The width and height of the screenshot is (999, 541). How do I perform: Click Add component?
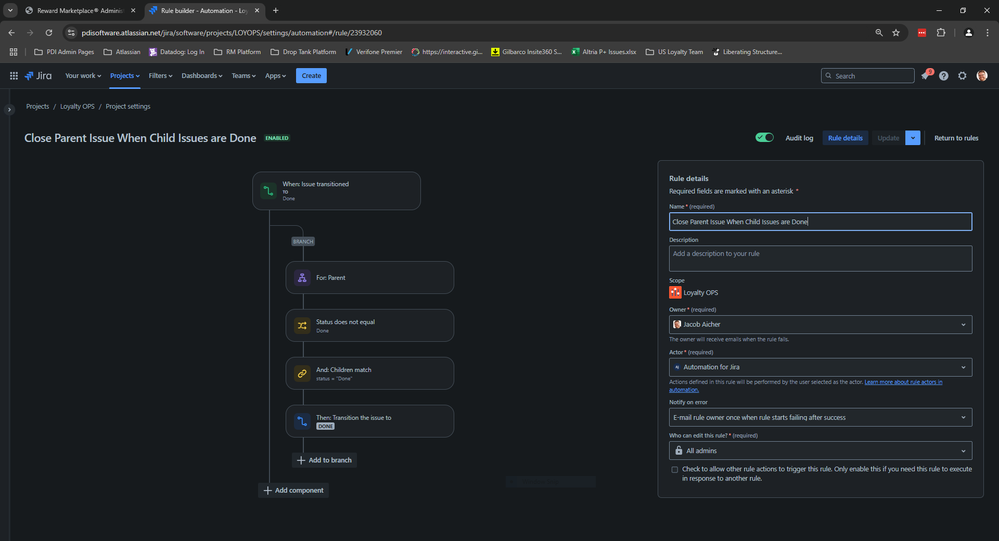coord(294,490)
